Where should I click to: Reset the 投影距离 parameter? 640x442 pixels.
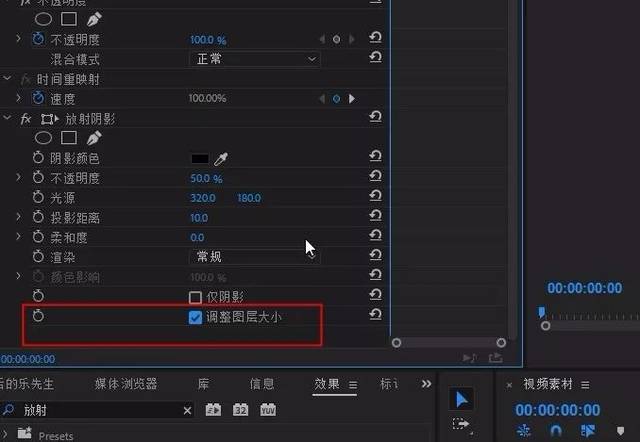tap(375, 215)
